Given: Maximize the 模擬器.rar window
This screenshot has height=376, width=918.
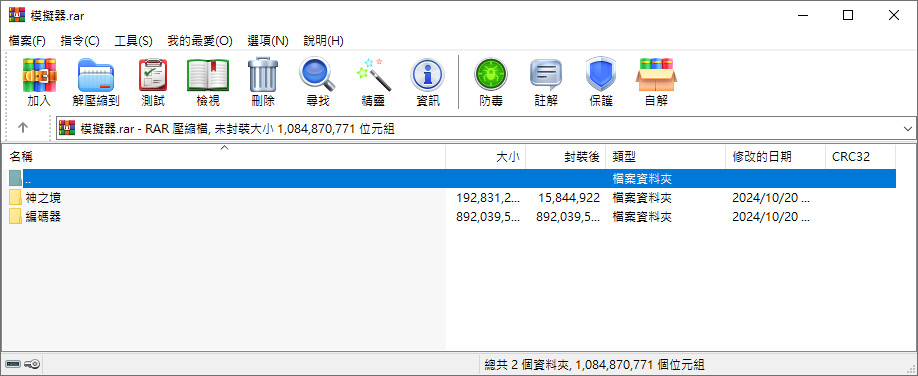Looking at the screenshot, I should (848, 16).
